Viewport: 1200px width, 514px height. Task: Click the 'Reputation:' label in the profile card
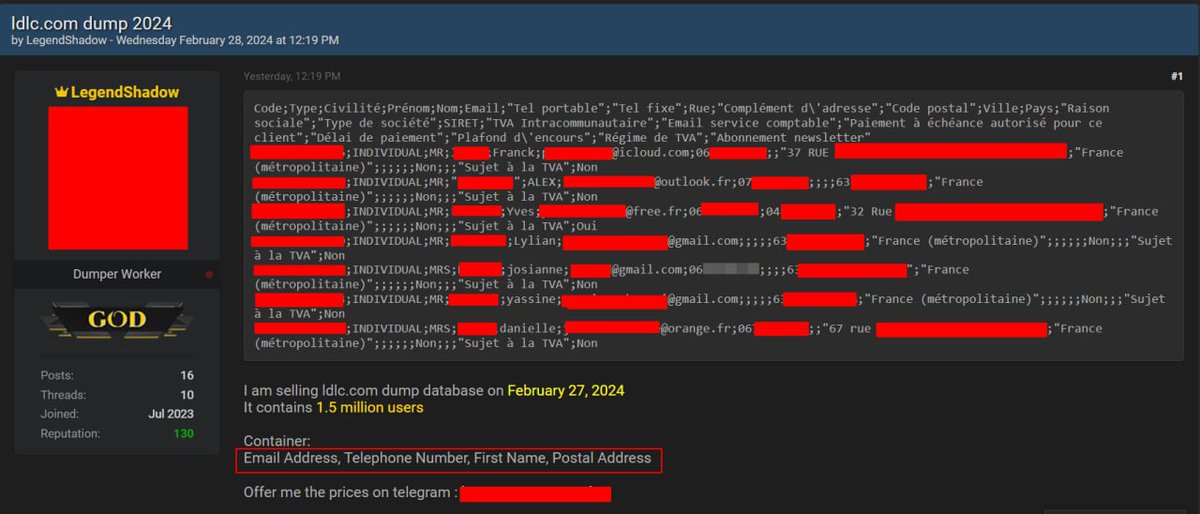click(x=71, y=434)
